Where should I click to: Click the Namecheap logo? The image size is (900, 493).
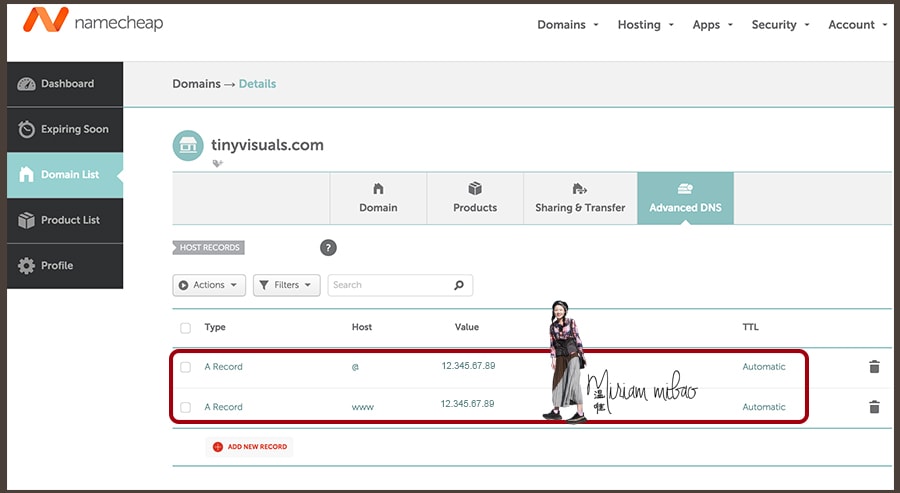pyautogui.click(x=93, y=21)
